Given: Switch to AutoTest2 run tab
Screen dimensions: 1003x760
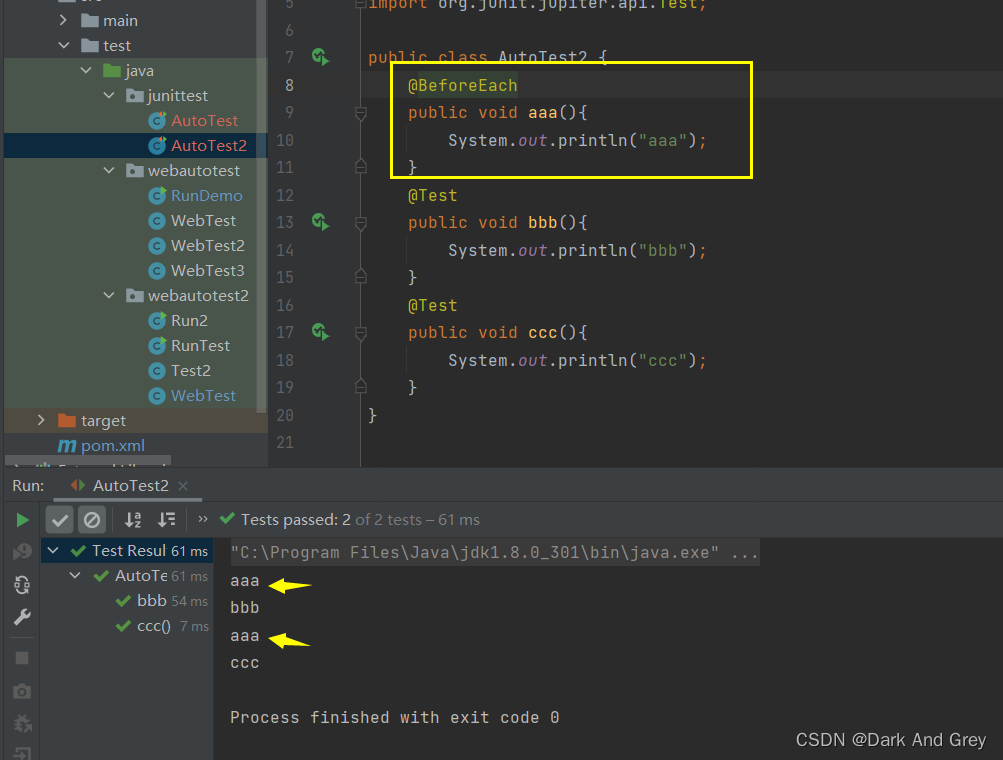Looking at the screenshot, I should tap(130, 485).
